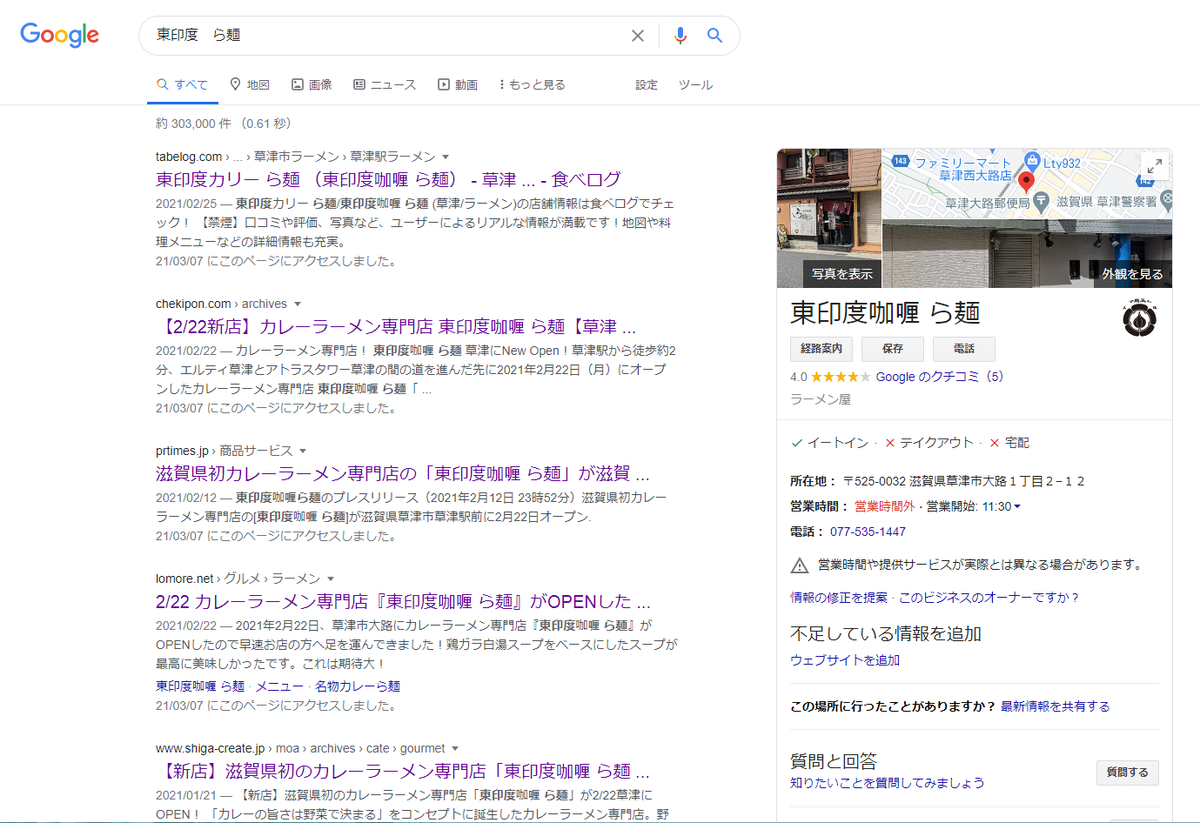Click the ラーメン屋 category text
This screenshot has width=1200, height=823.
(820, 399)
